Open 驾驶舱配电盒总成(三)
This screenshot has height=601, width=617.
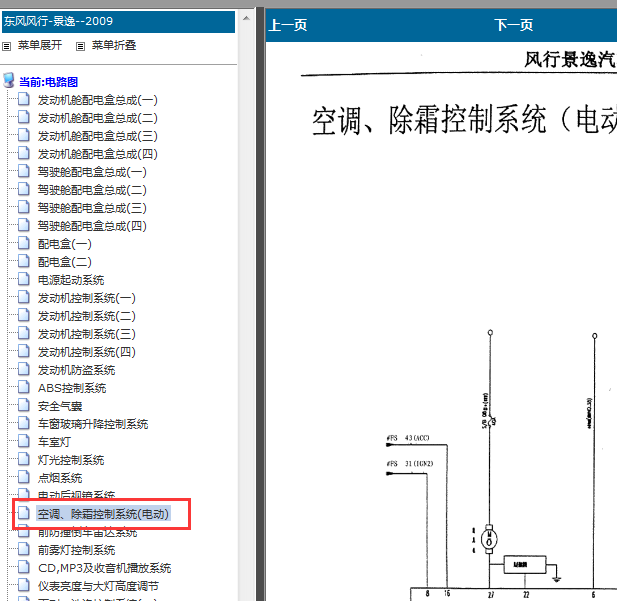coord(92,208)
